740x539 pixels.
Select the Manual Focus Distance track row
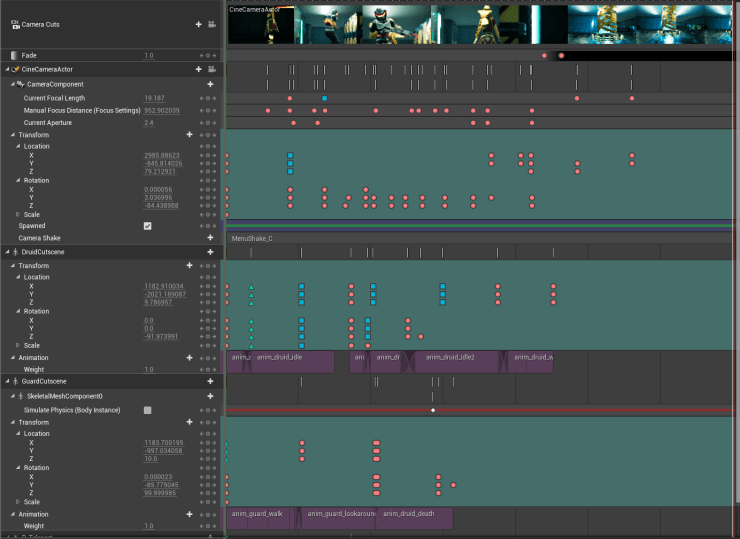[80, 110]
